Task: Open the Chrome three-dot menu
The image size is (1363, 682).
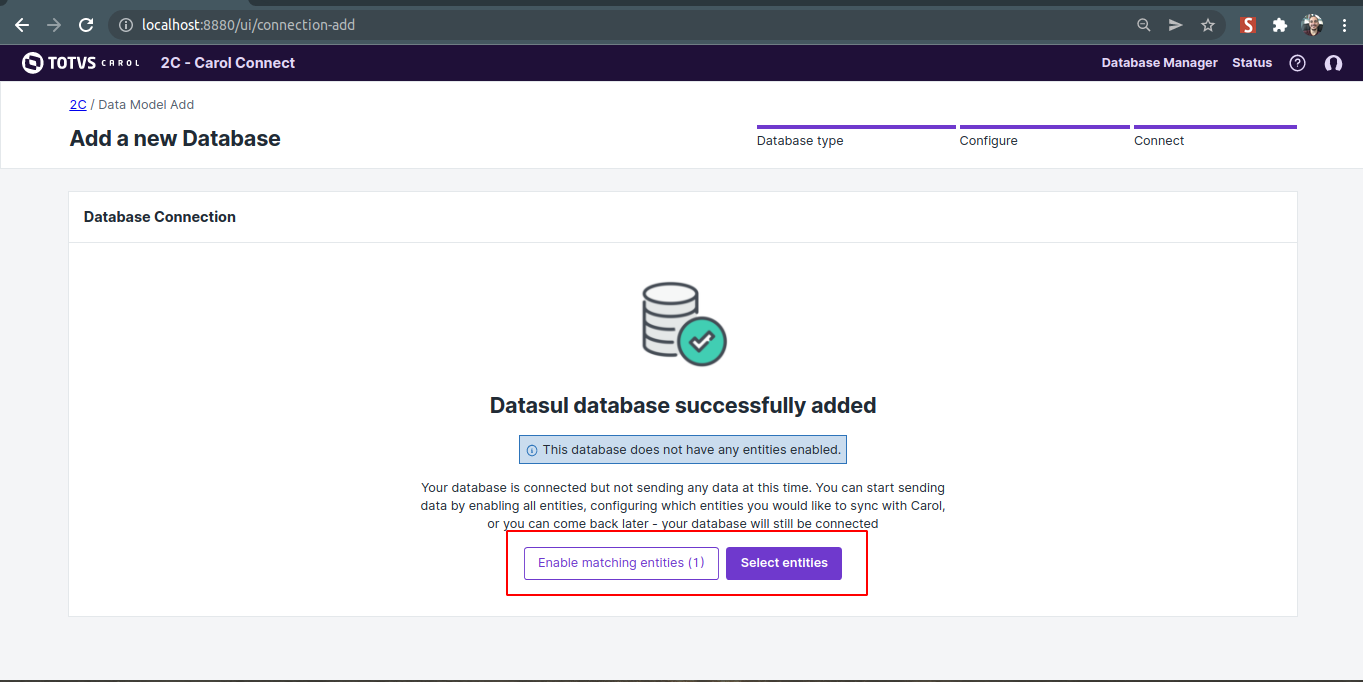Action: click(x=1344, y=25)
